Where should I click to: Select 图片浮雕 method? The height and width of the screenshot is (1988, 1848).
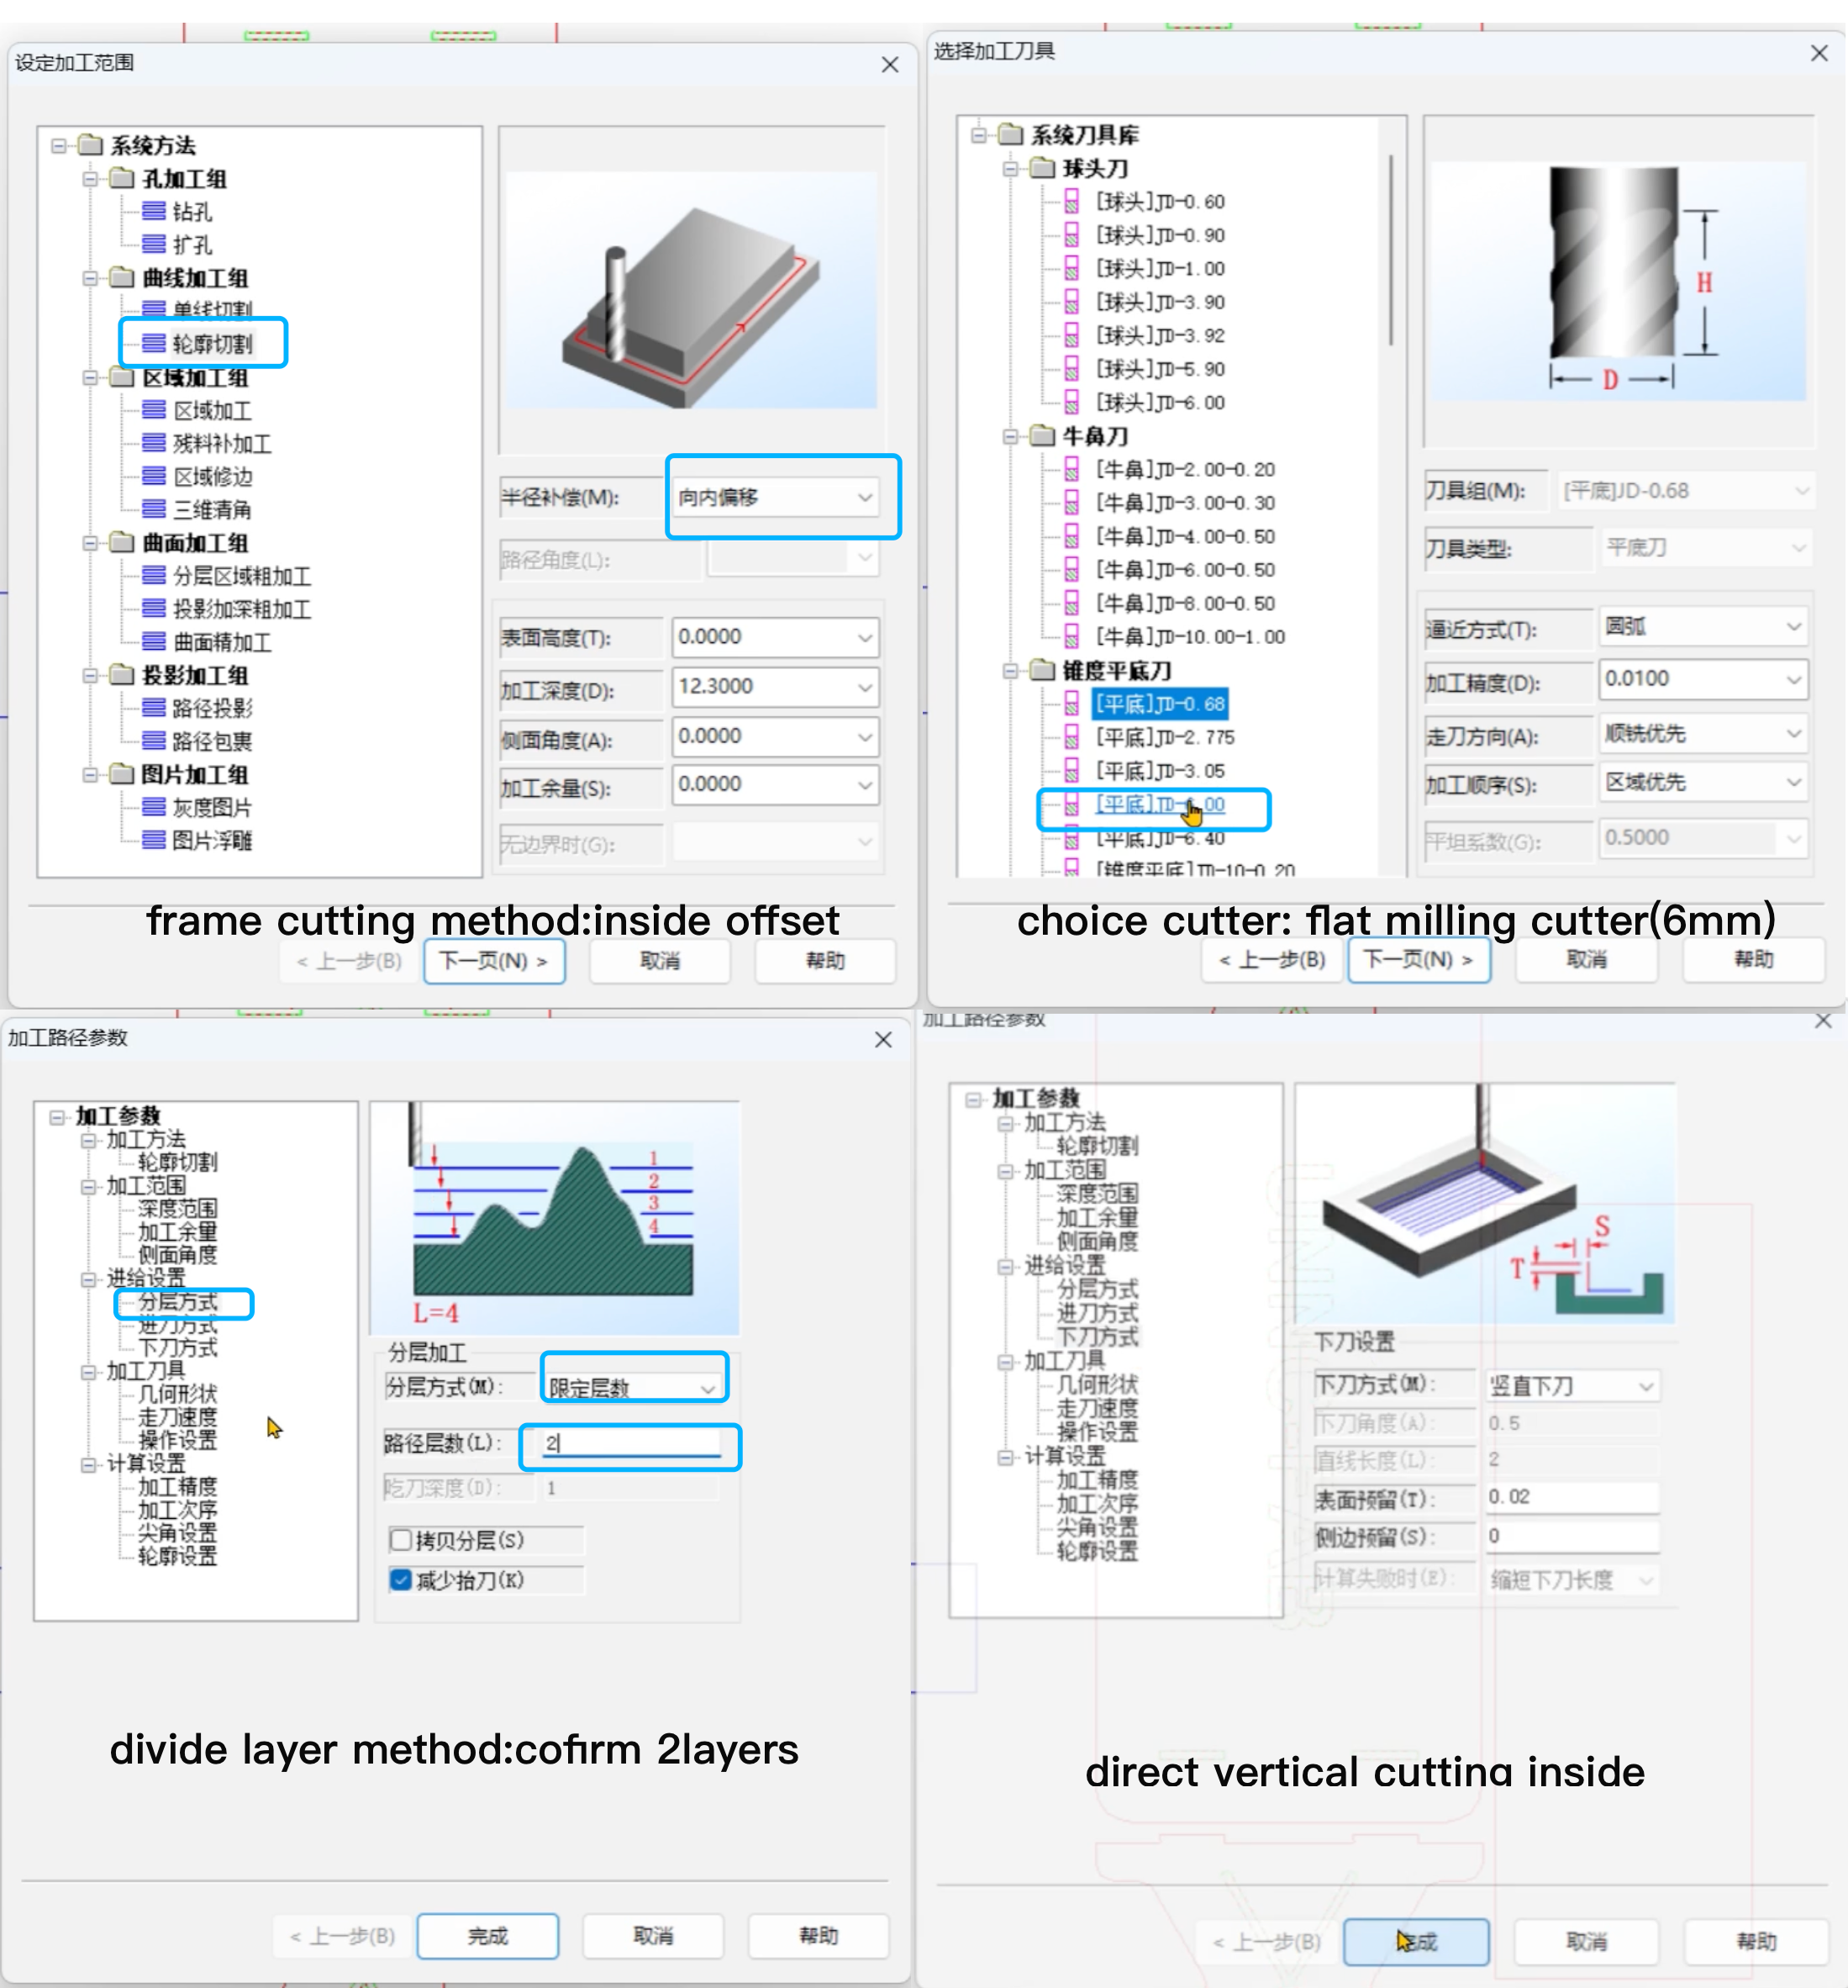[212, 840]
